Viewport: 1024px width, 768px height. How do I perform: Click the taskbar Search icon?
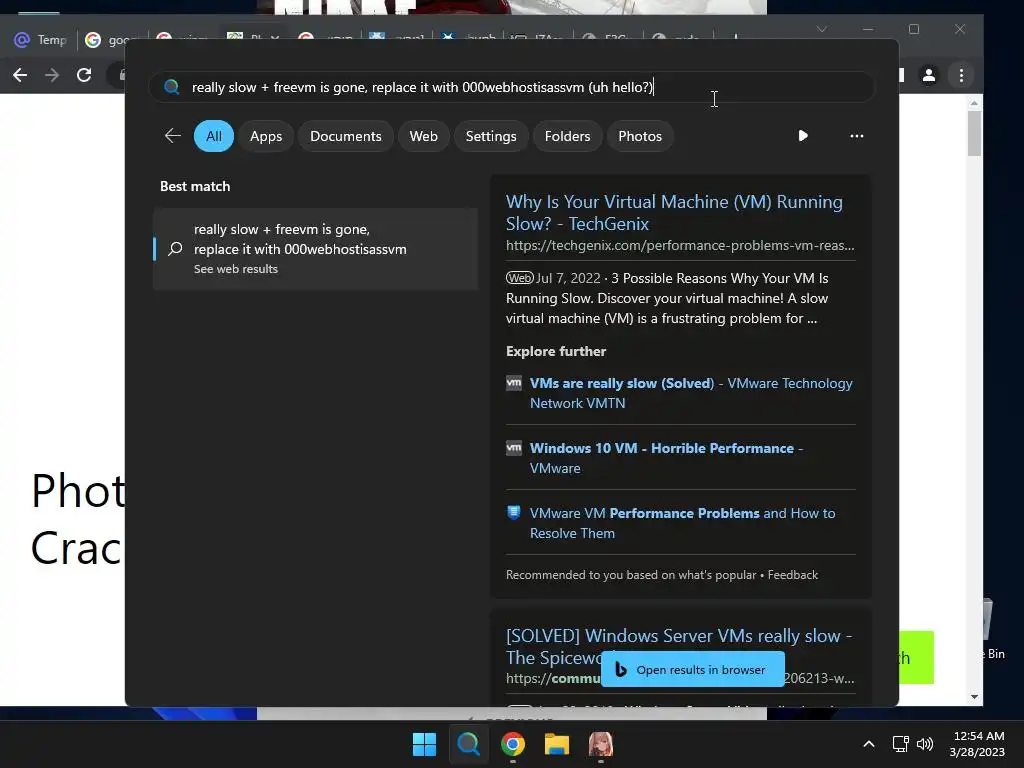(468, 744)
